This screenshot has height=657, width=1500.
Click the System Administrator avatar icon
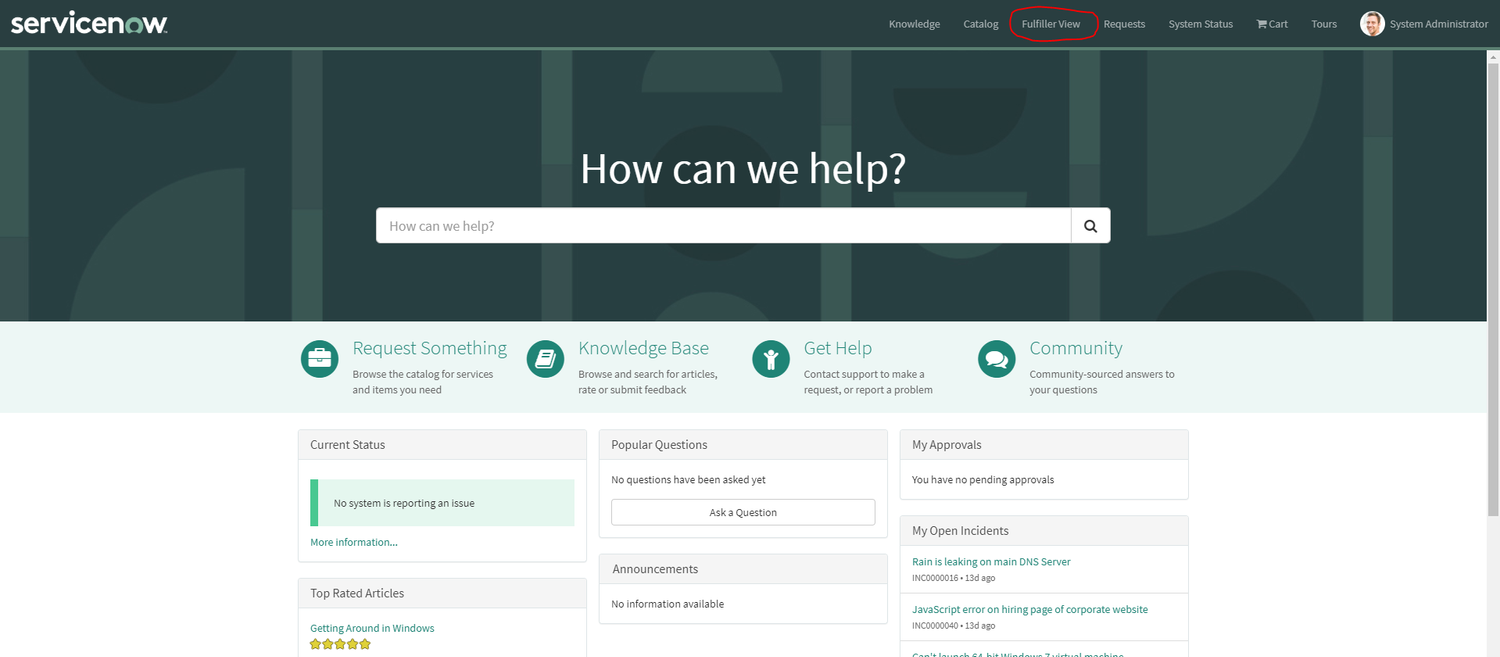point(1372,23)
